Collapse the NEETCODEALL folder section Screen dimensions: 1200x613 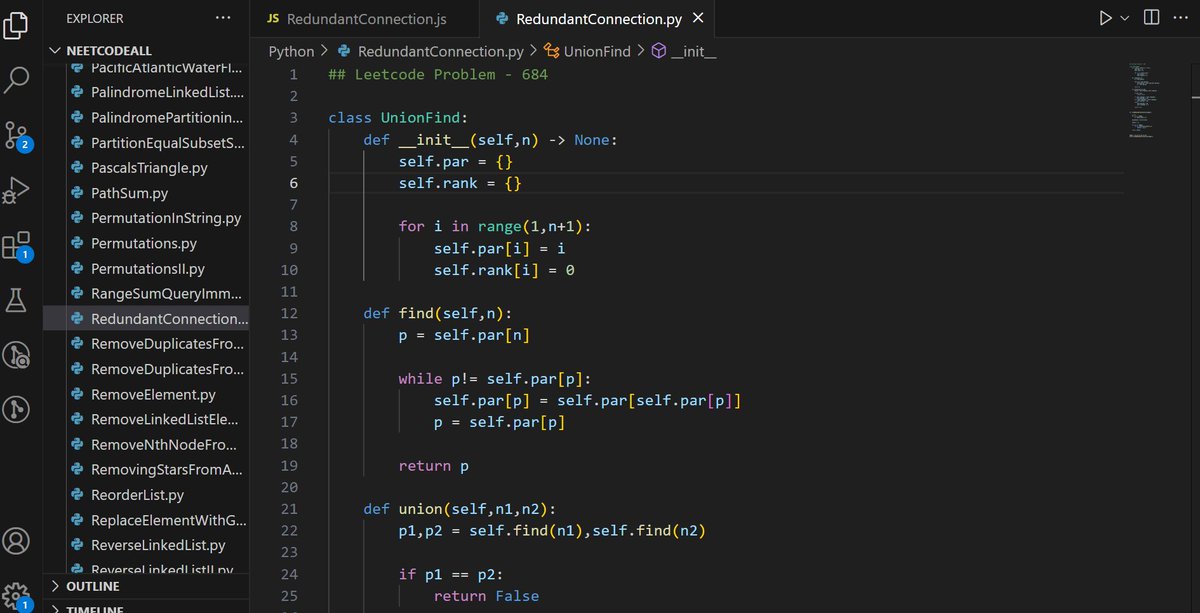(x=146, y=49)
